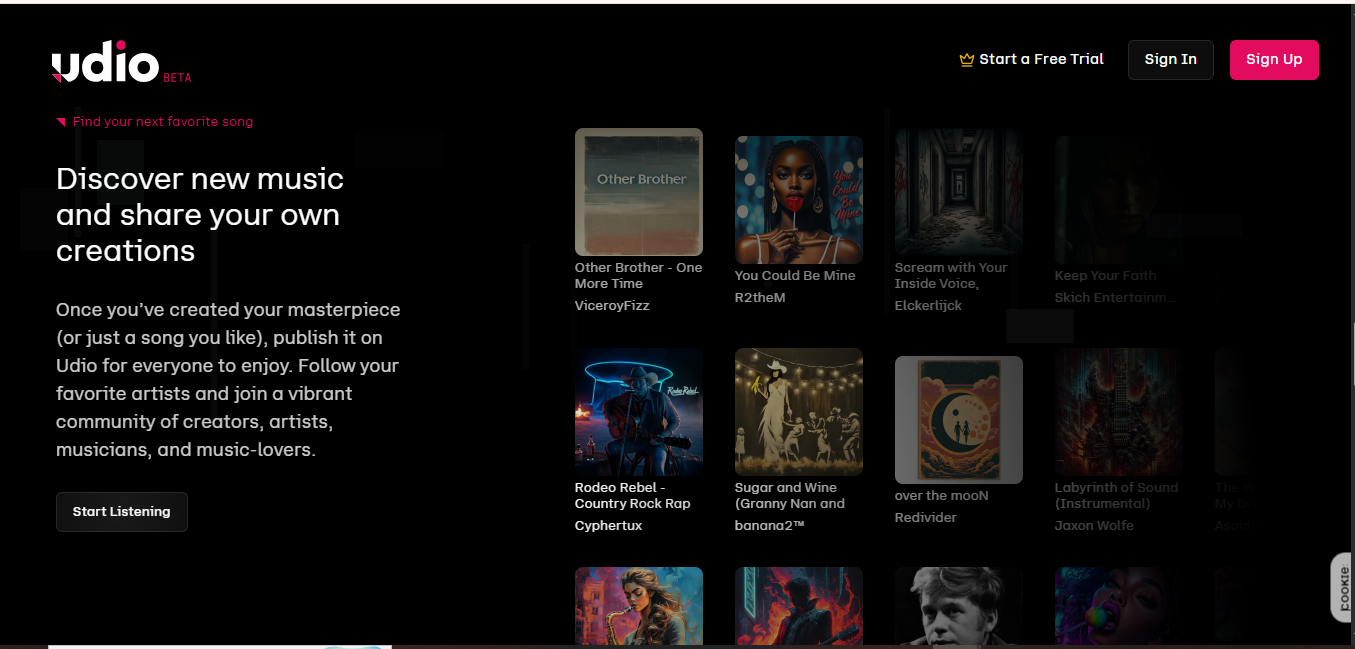Click Start a Free Trial link
Viewport: 1355px width, 649px height.
[x=1041, y=59]
